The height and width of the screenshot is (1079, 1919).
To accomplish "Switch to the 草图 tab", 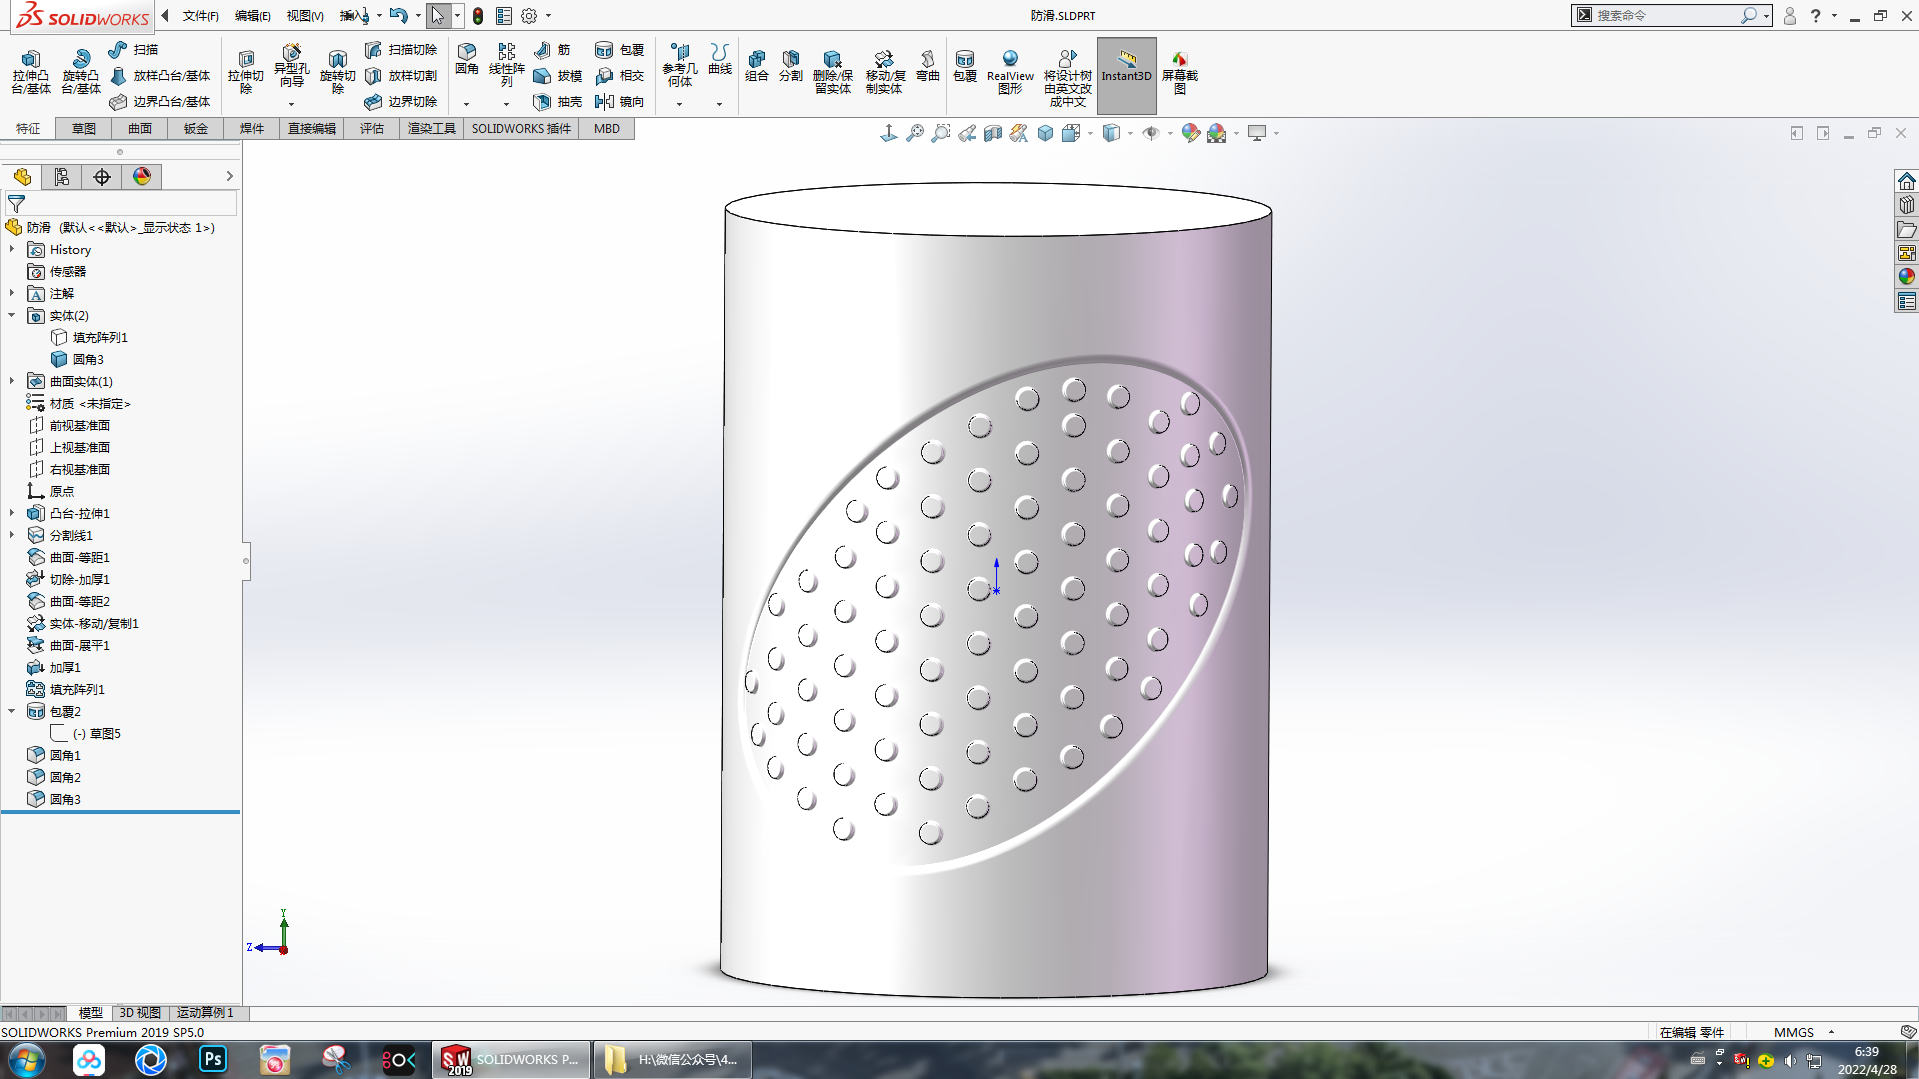I will point(84,129).
